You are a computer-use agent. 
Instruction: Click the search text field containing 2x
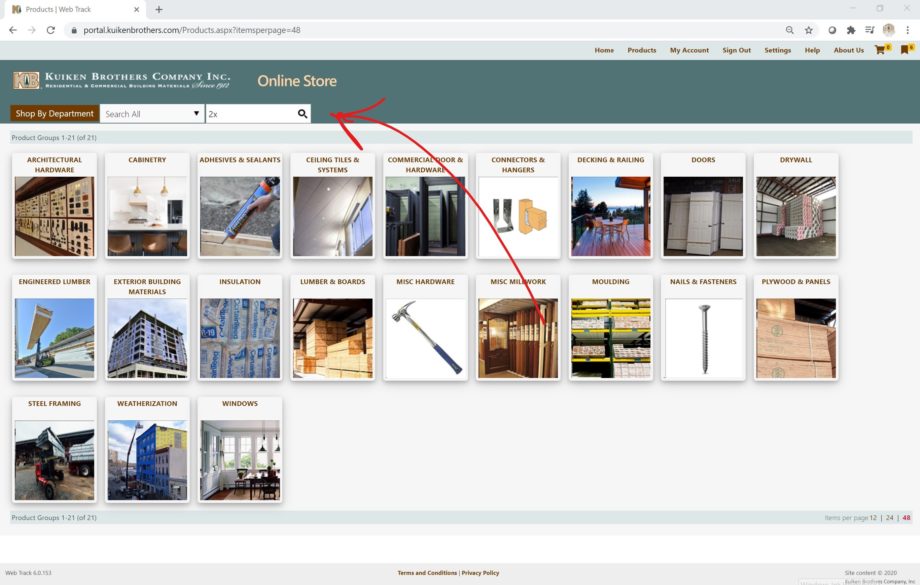(251, 114)
